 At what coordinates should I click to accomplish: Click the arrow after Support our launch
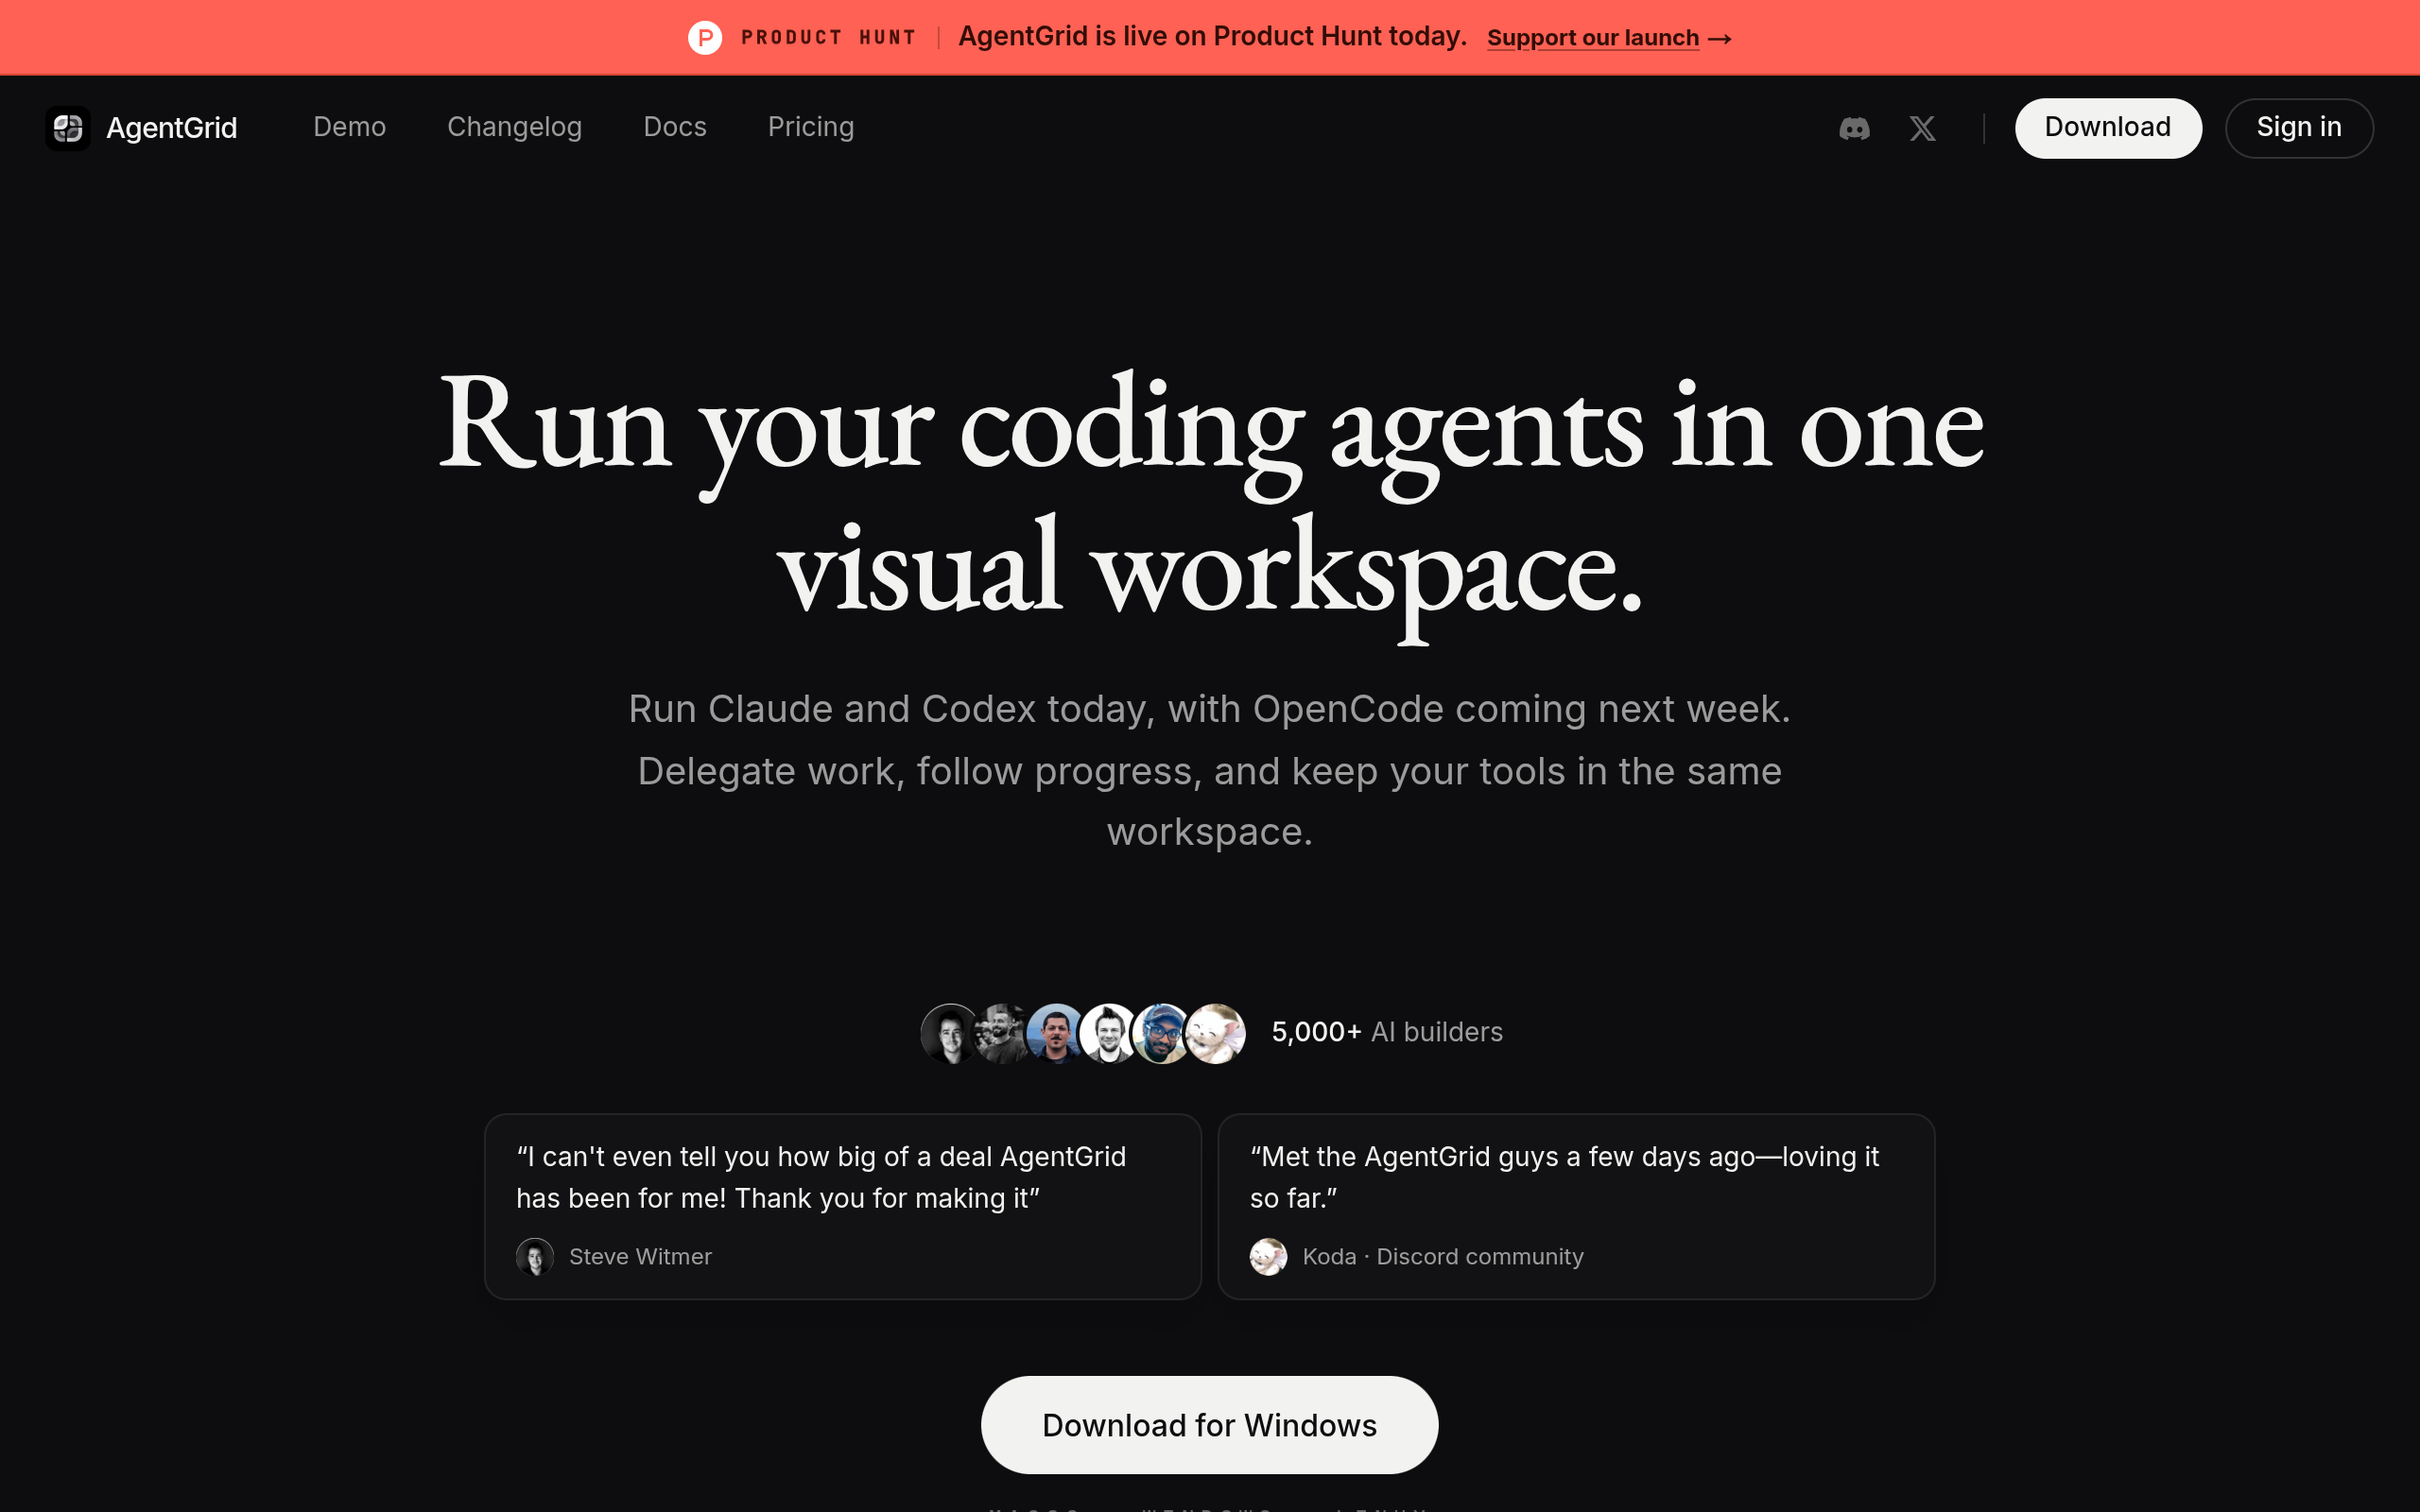pos(1720,39)
